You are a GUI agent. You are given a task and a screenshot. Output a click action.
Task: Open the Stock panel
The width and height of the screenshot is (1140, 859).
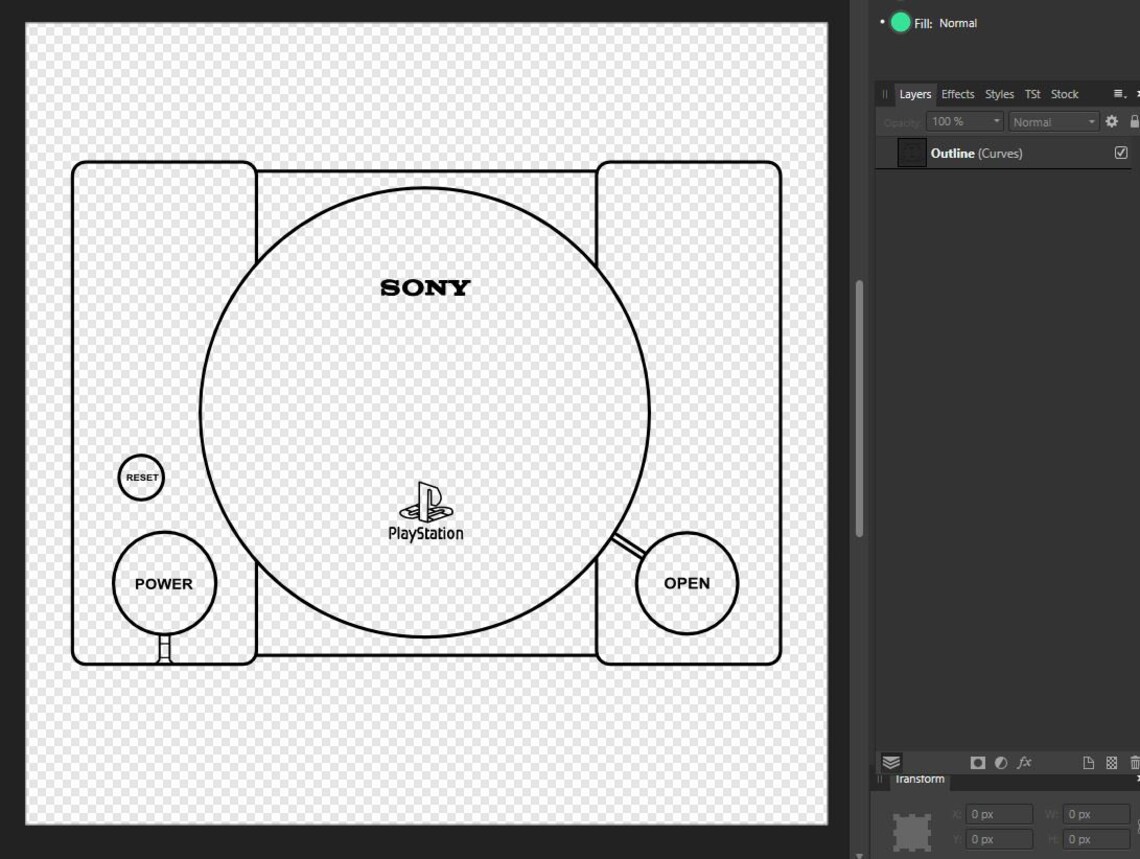(x=1064, y=93)
